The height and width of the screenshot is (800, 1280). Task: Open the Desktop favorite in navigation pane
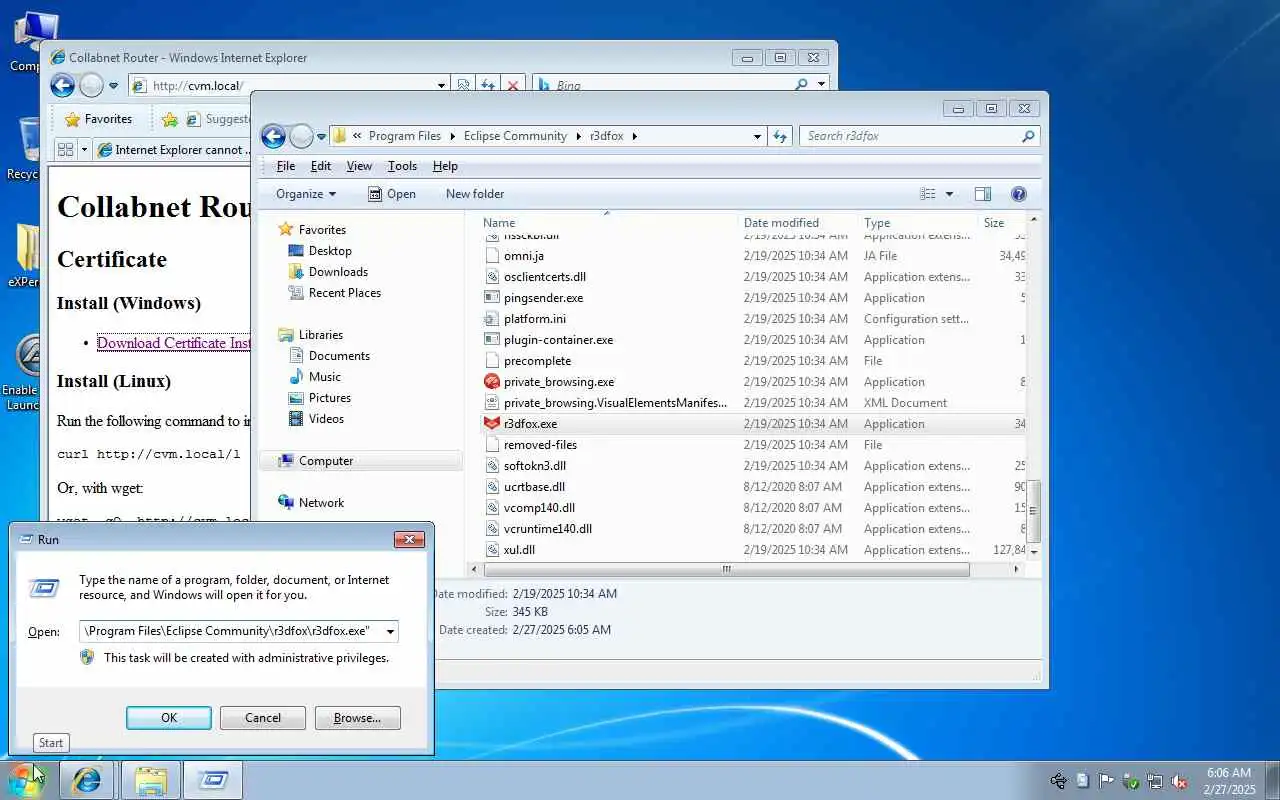click(x=330, y=251)
